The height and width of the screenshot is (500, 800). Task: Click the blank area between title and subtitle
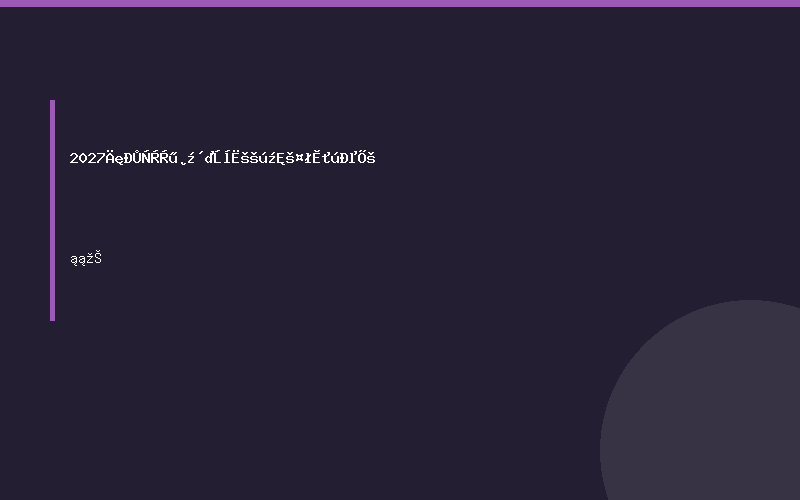(x=222, y=208)
